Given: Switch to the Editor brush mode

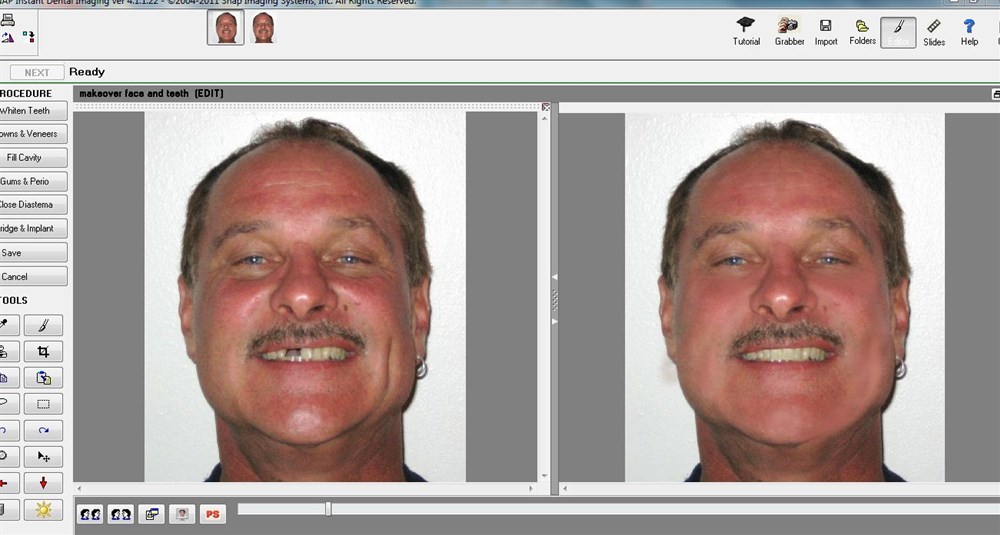Looking at the screenshot, I should pos(898,32).
